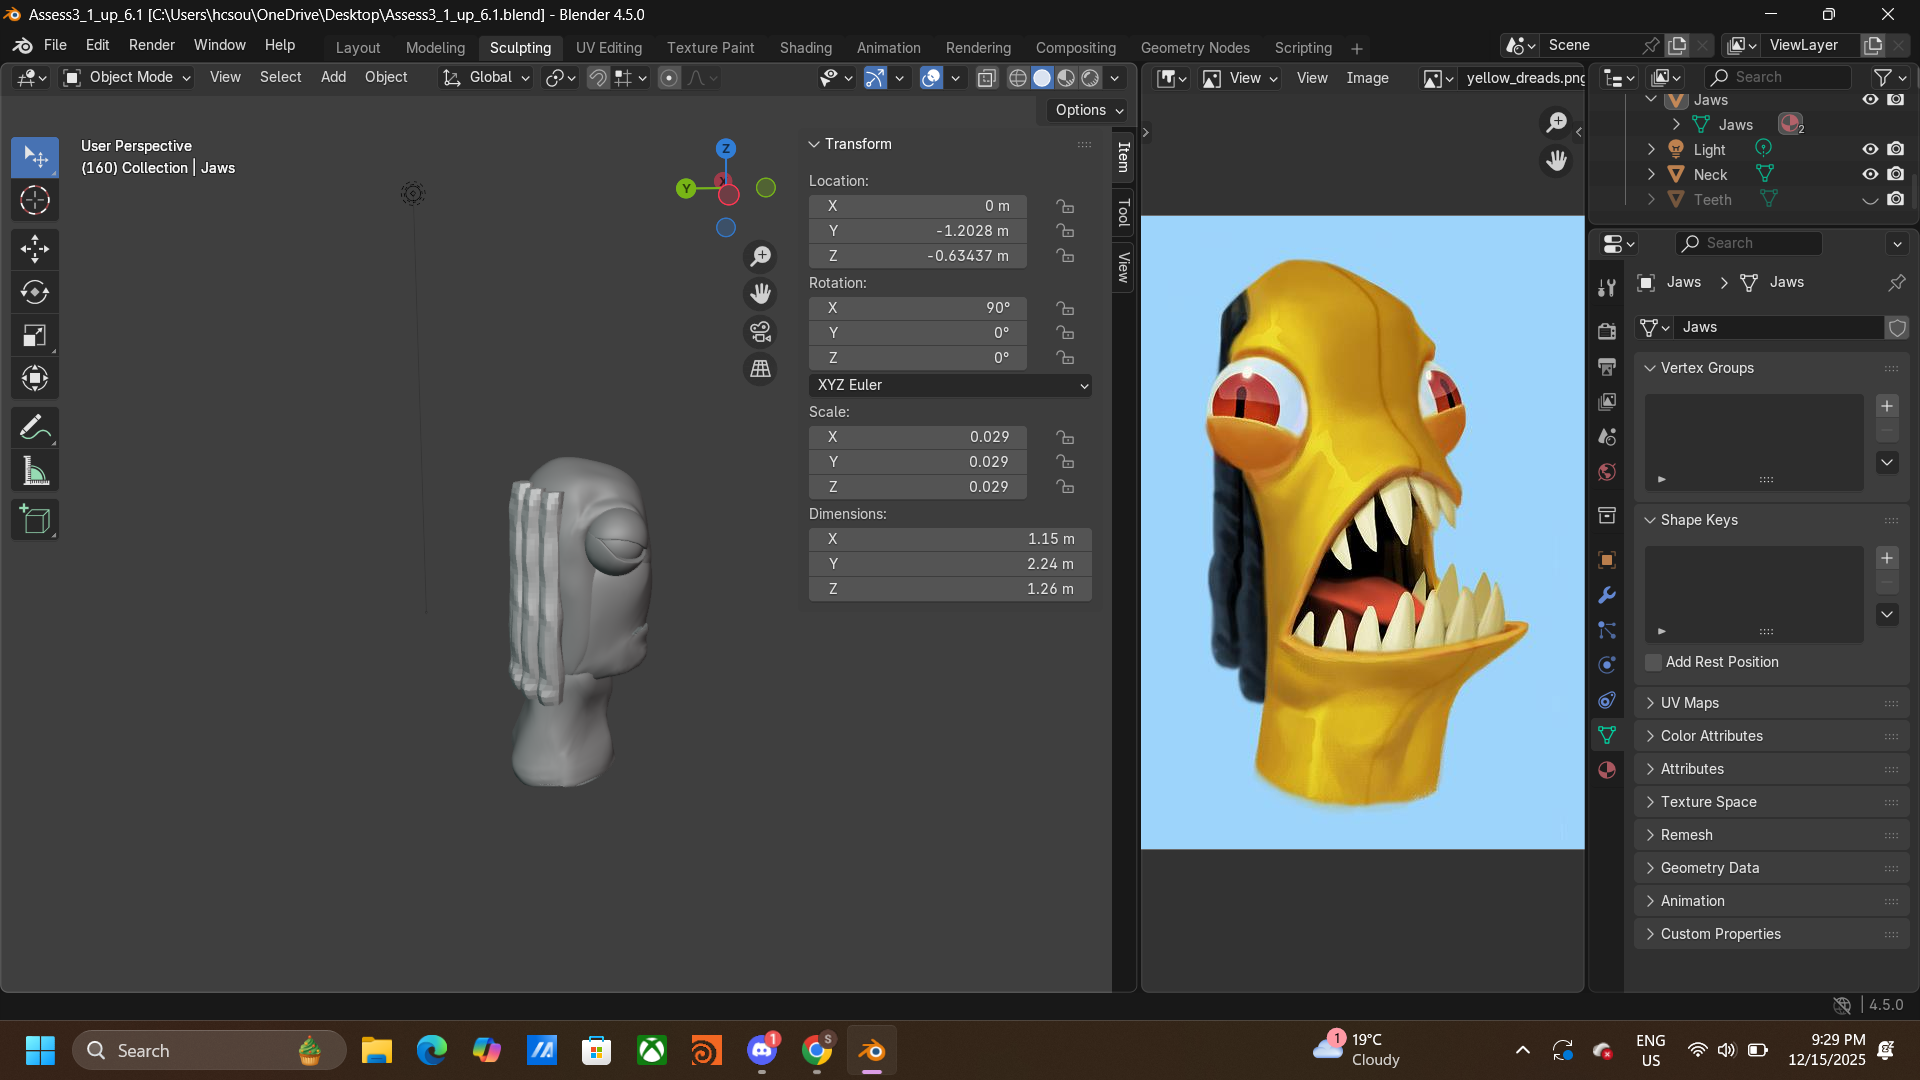Screen dimensions: 1920x1080
Task: Toggle Neck visibility eye icon
Action: coord(1870,174)
